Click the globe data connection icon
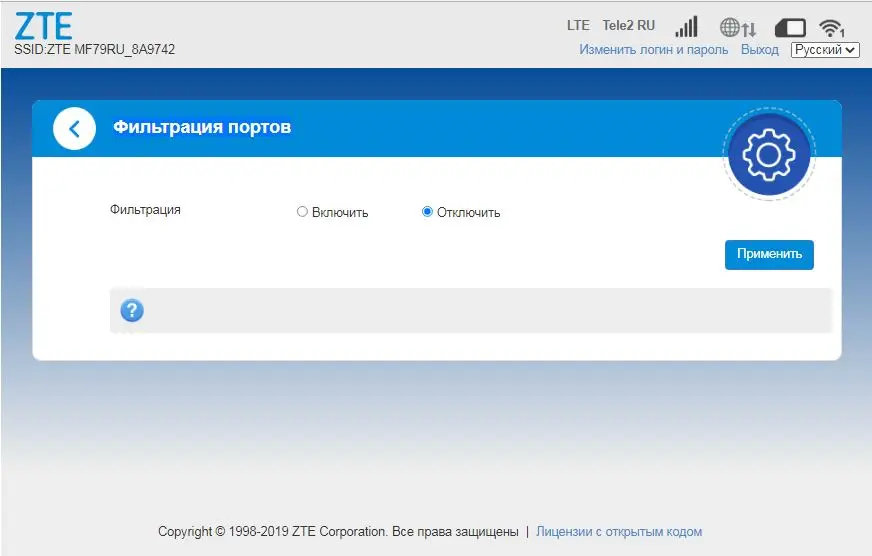Viewport: 872px width, 556px height. point(738,27)
